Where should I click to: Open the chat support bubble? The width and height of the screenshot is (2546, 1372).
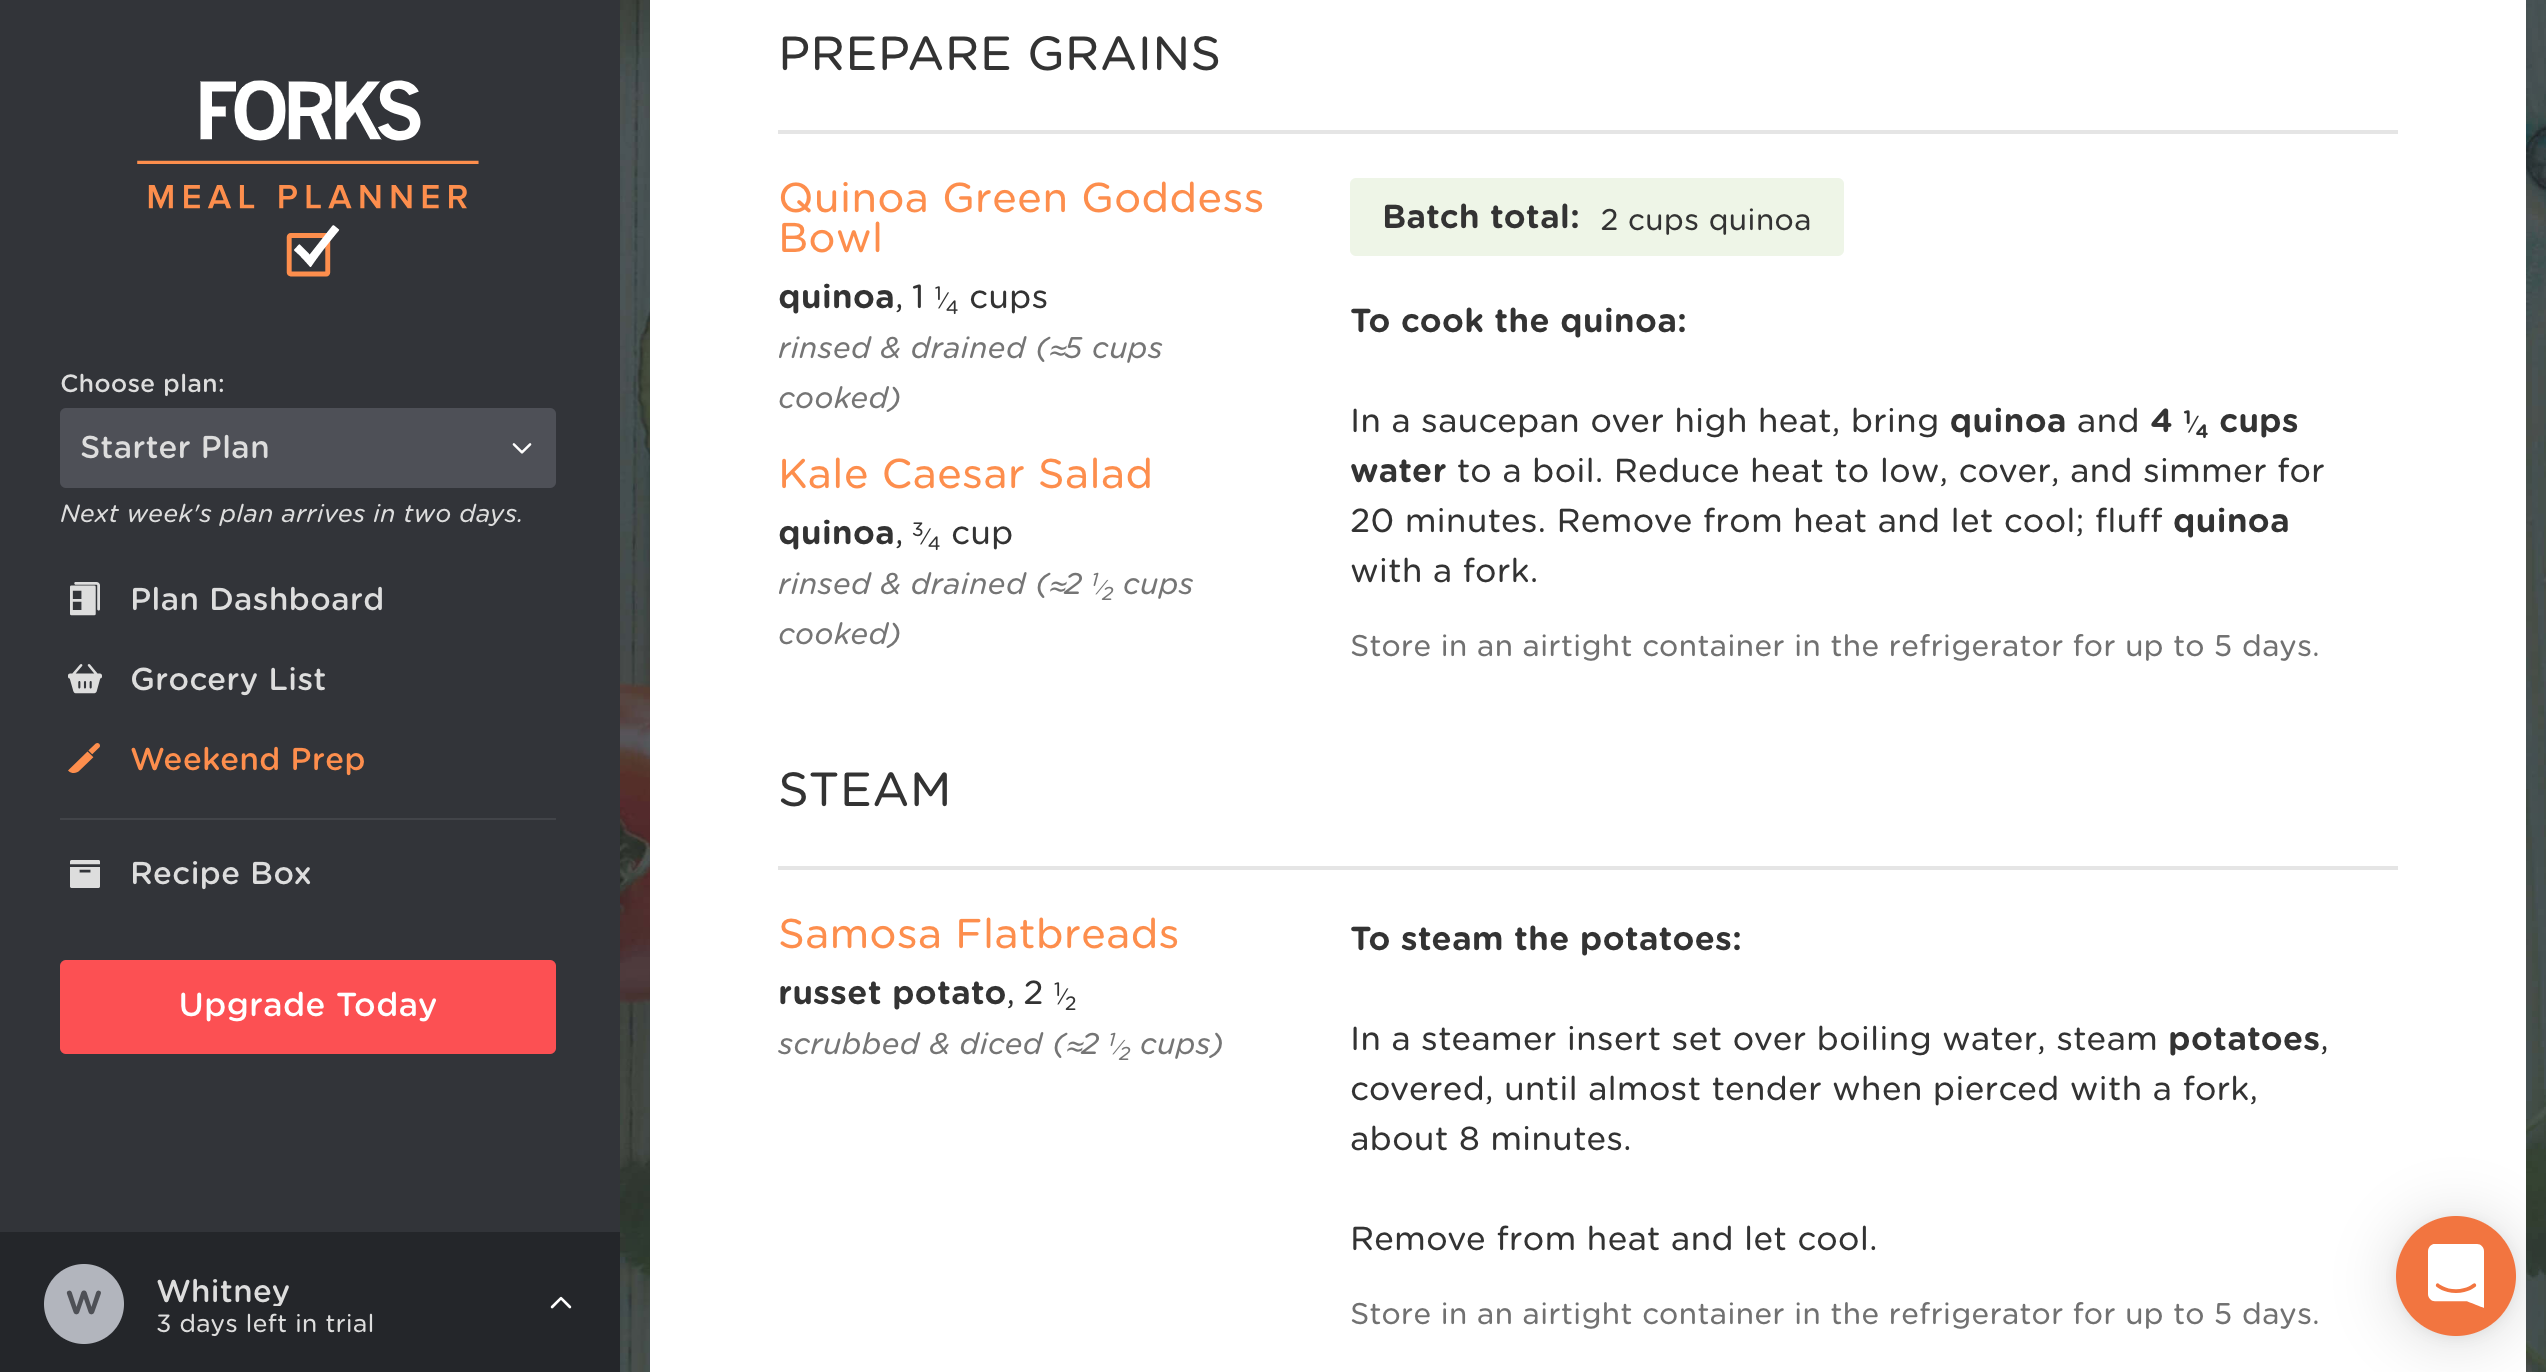click(x=2454, y=1275)
